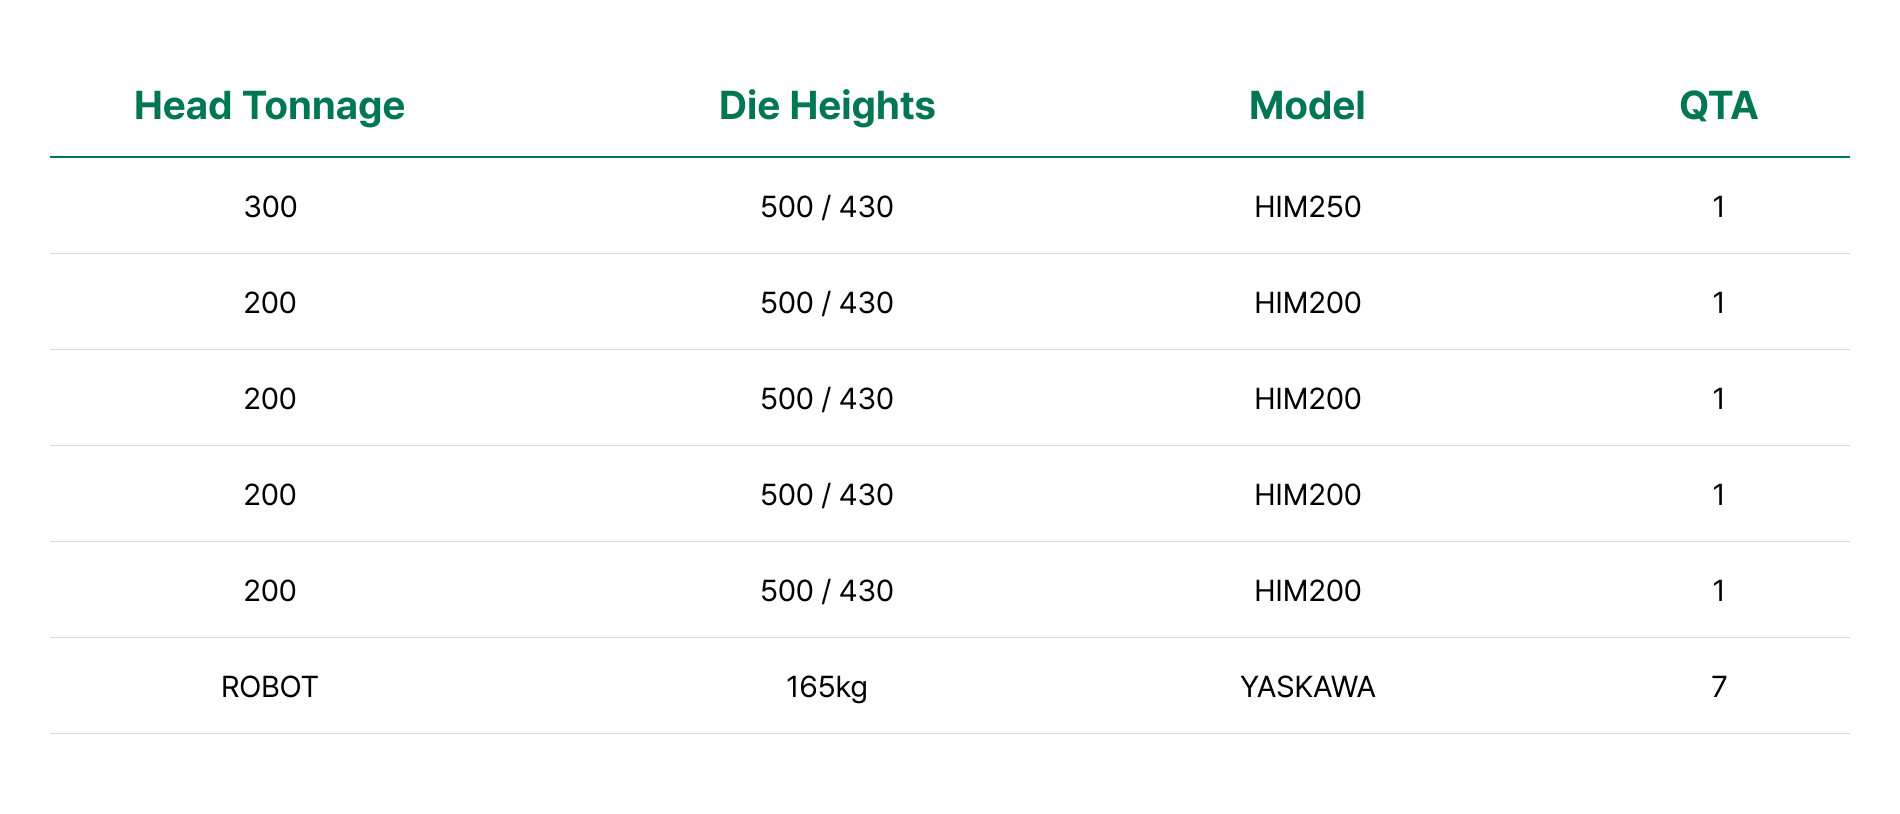
Task: Click the last 200 head tonnage cell
Action: 270,591
